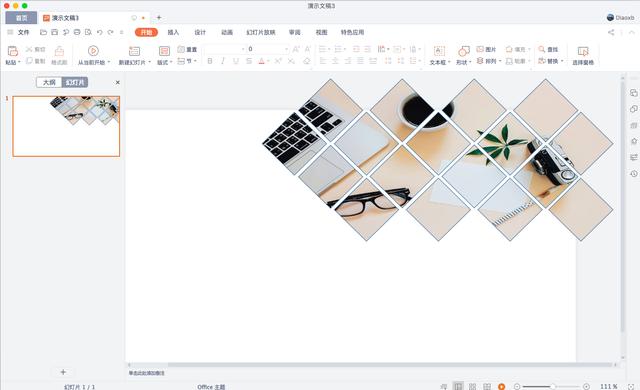Toggle italic formatting I
Screen dimensions: 640x390
[x=222, y=61]
